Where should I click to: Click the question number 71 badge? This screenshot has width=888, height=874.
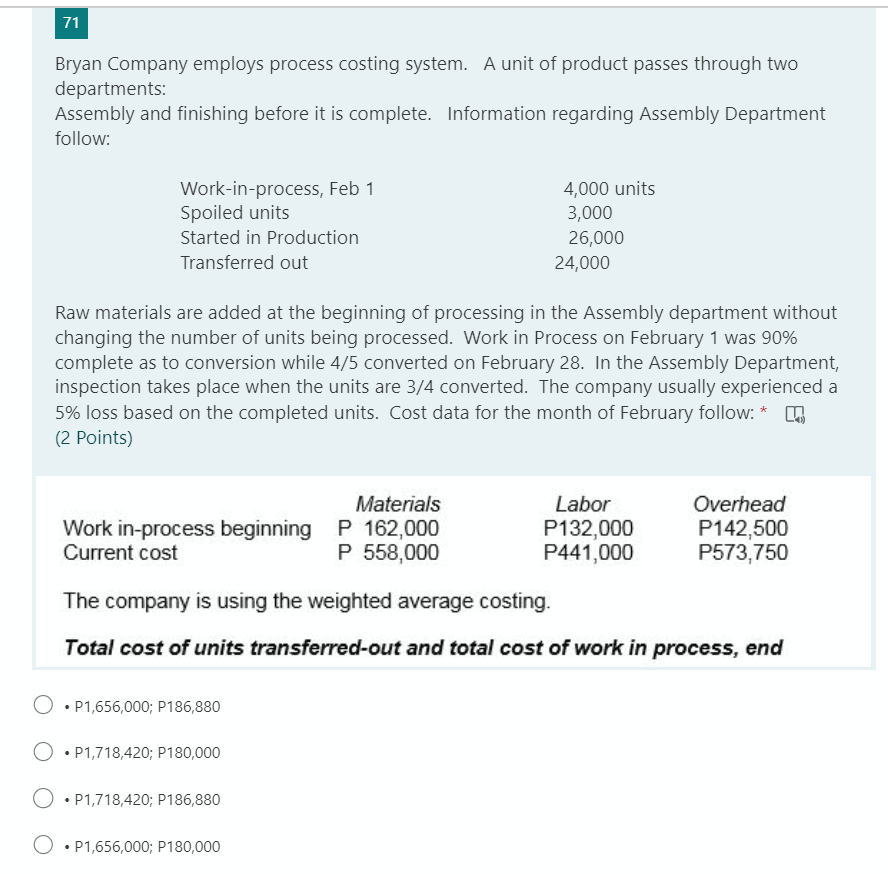(x=70, y=22)
